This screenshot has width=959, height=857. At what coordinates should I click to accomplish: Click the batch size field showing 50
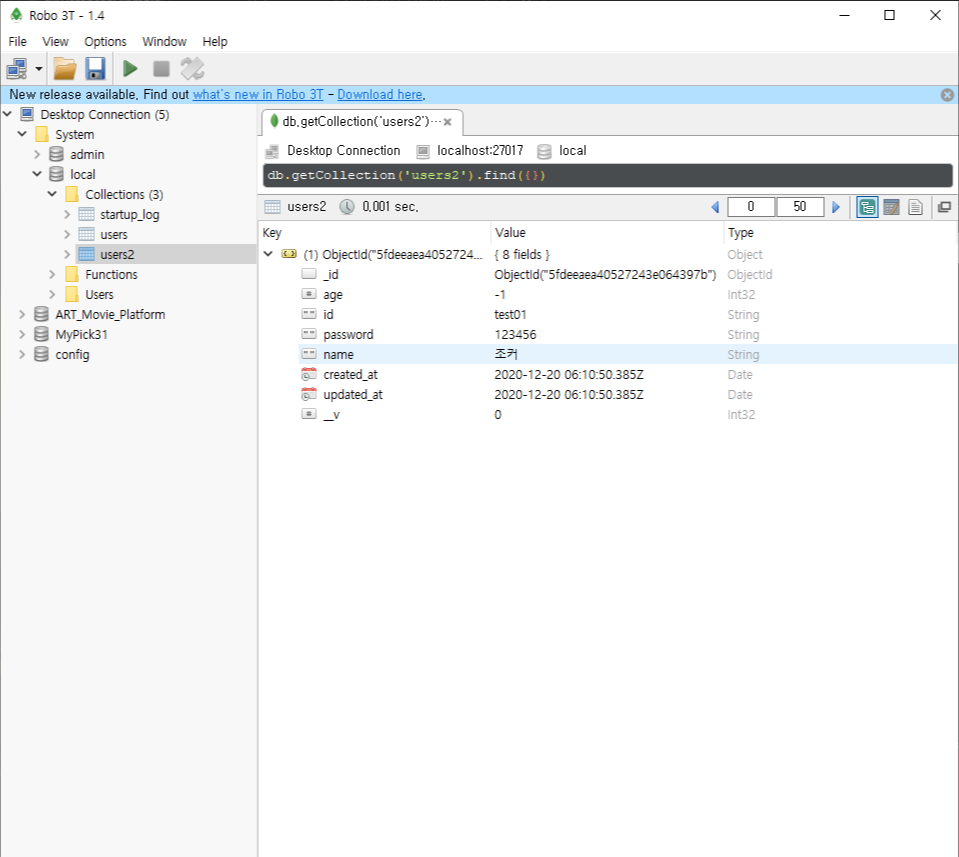(x=800, y=207)
